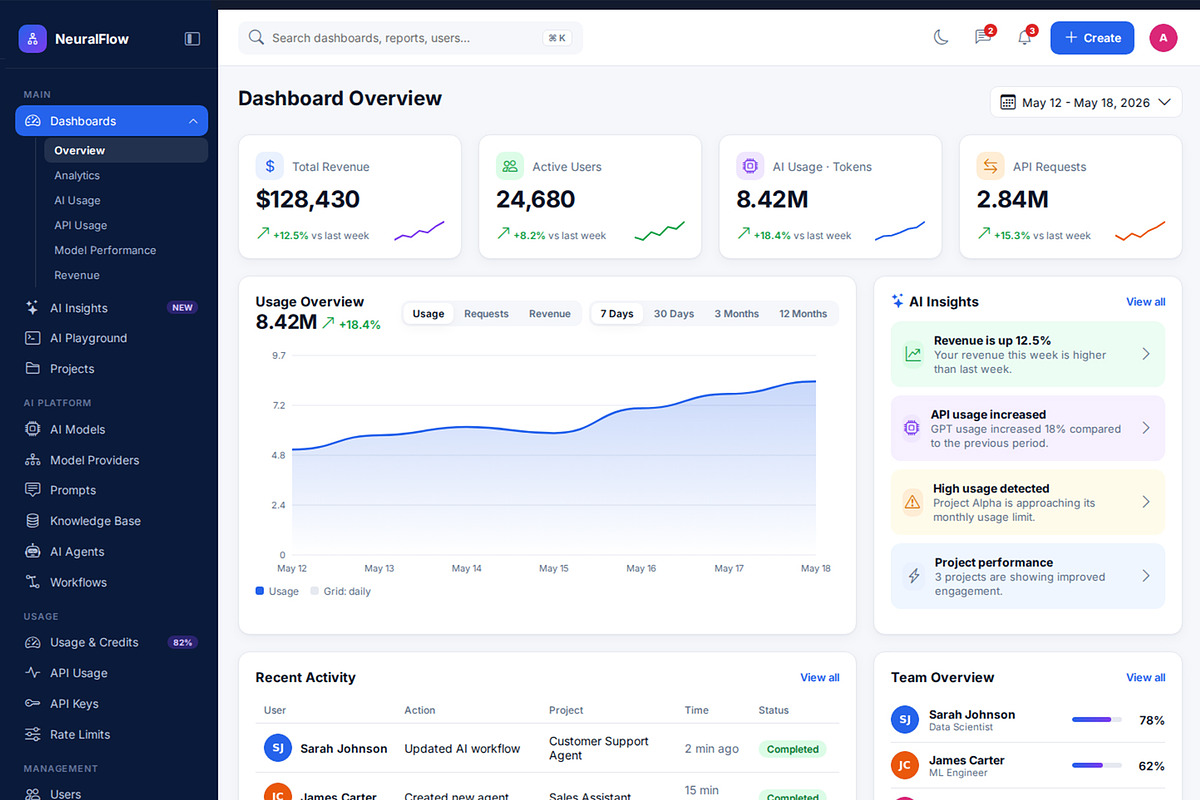Click the Create button
The width and height of the screenshot is (1200, 800).
(1092, 38)
